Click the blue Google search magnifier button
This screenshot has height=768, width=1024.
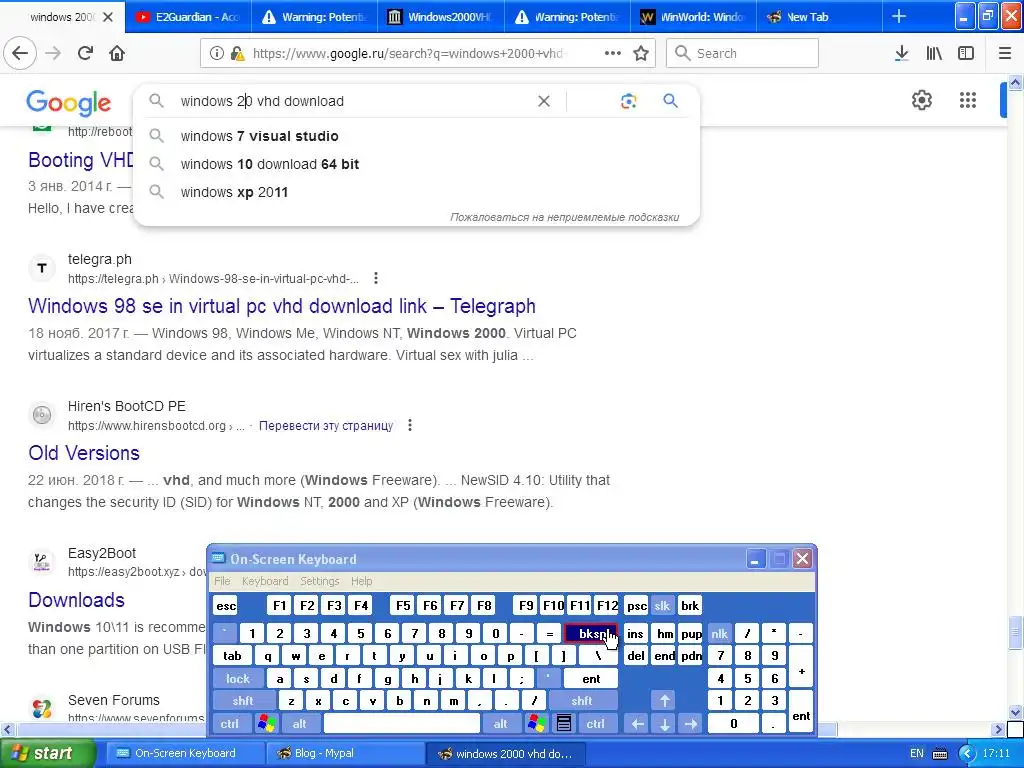click(x=670, y=101)
